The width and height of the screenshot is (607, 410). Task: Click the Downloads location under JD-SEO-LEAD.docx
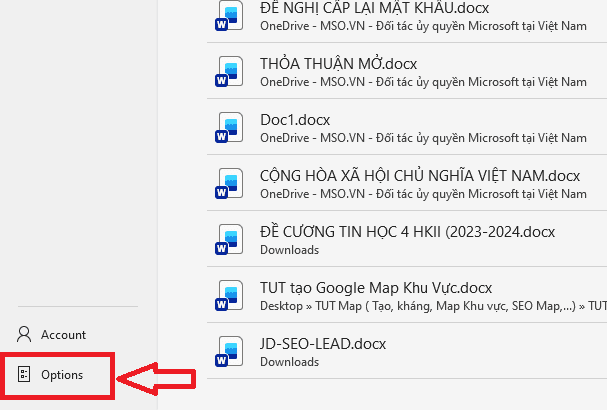coord(289,361)
